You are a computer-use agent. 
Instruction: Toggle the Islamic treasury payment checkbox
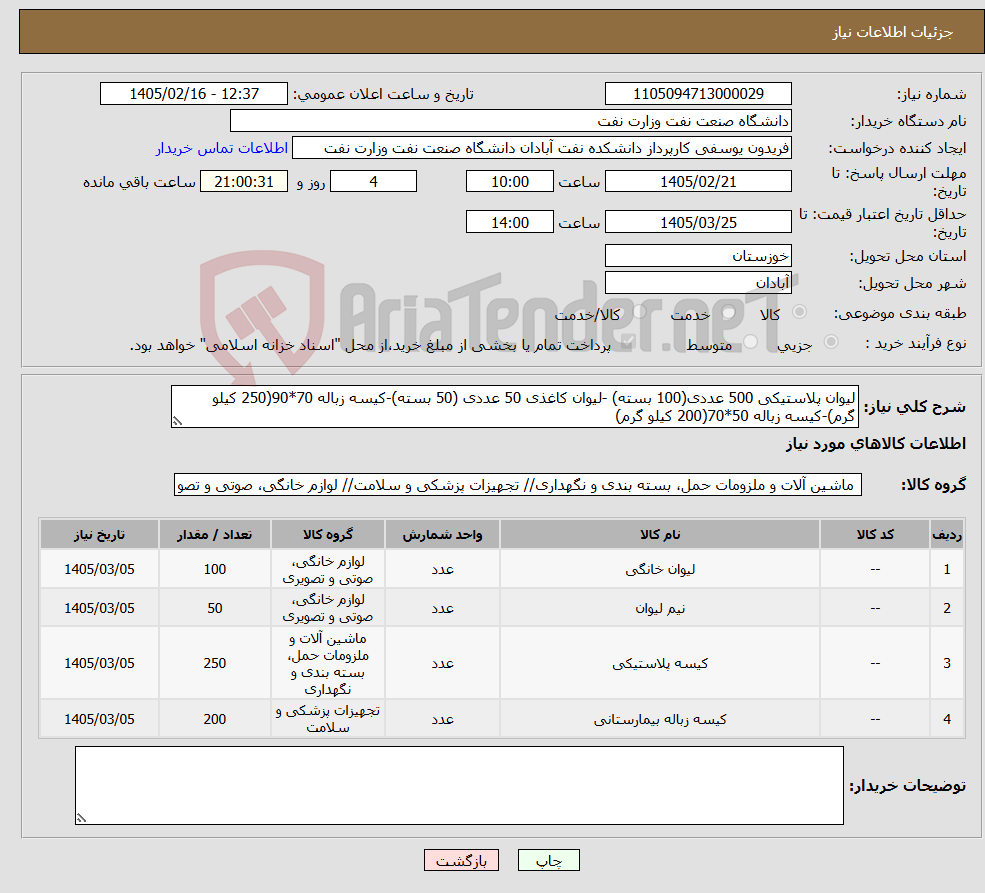point(626,343)
